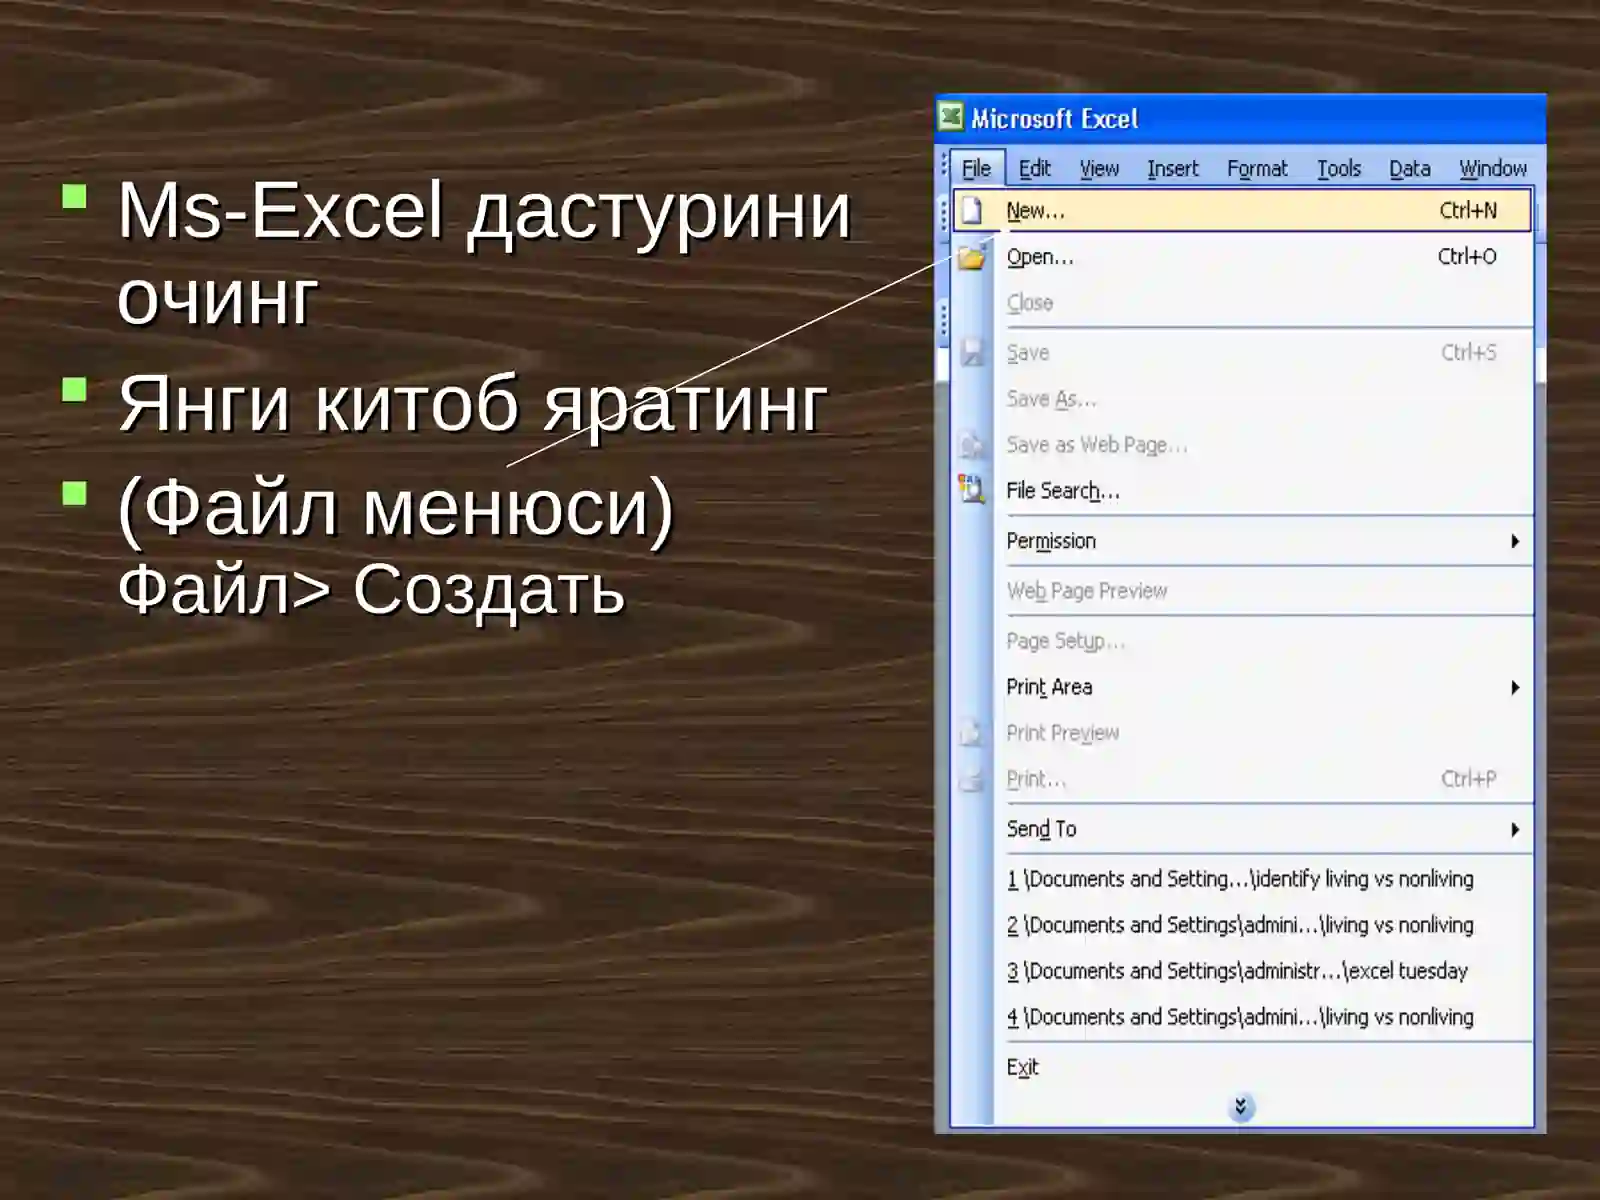Open Send To menu entry
Screen dimensions: 1600x1200
coord(1242,829)
